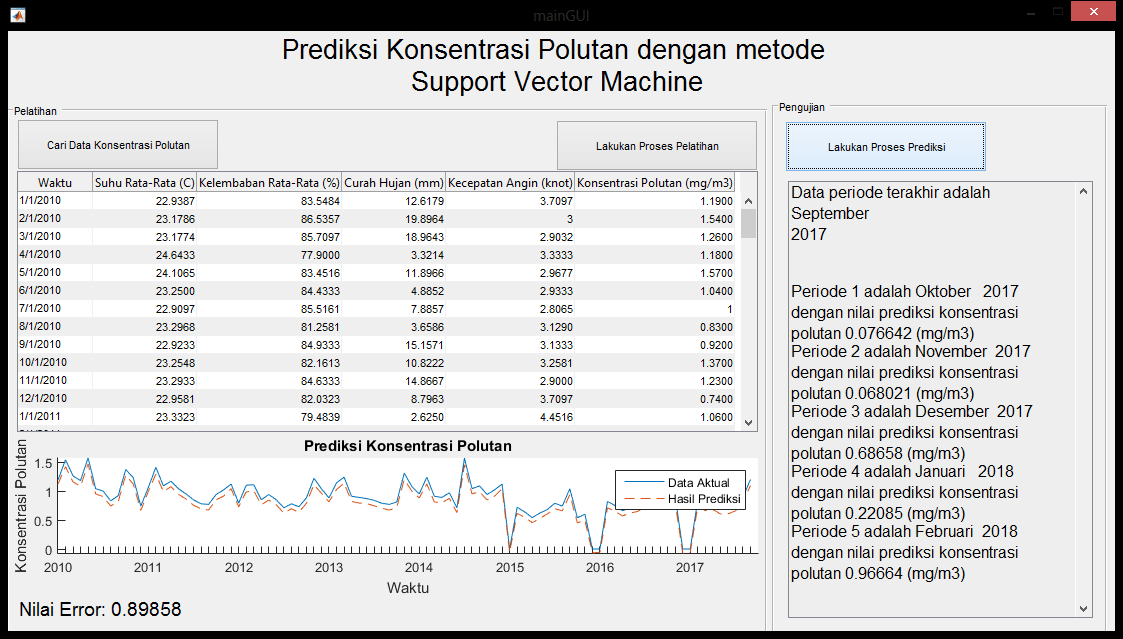Select Kecepatan Angin (knot) column header
The width and height of the screenshot is (1123, 639).
tap(510, 183)
